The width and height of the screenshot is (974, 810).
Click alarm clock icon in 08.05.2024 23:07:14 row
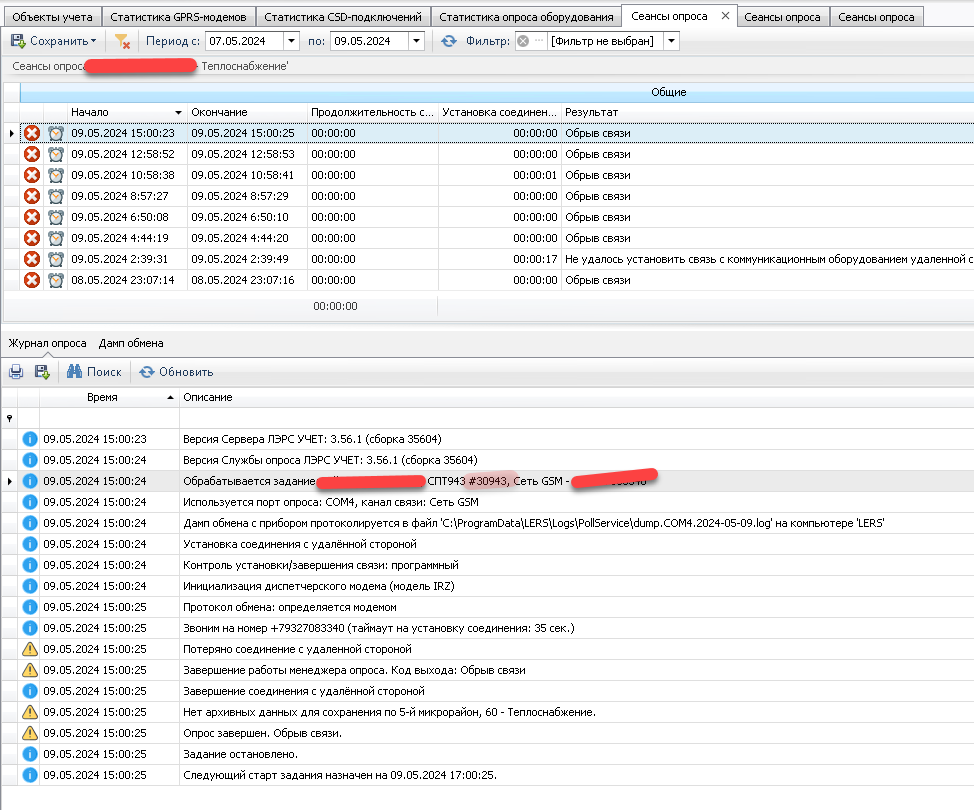[x=56, y=280]
